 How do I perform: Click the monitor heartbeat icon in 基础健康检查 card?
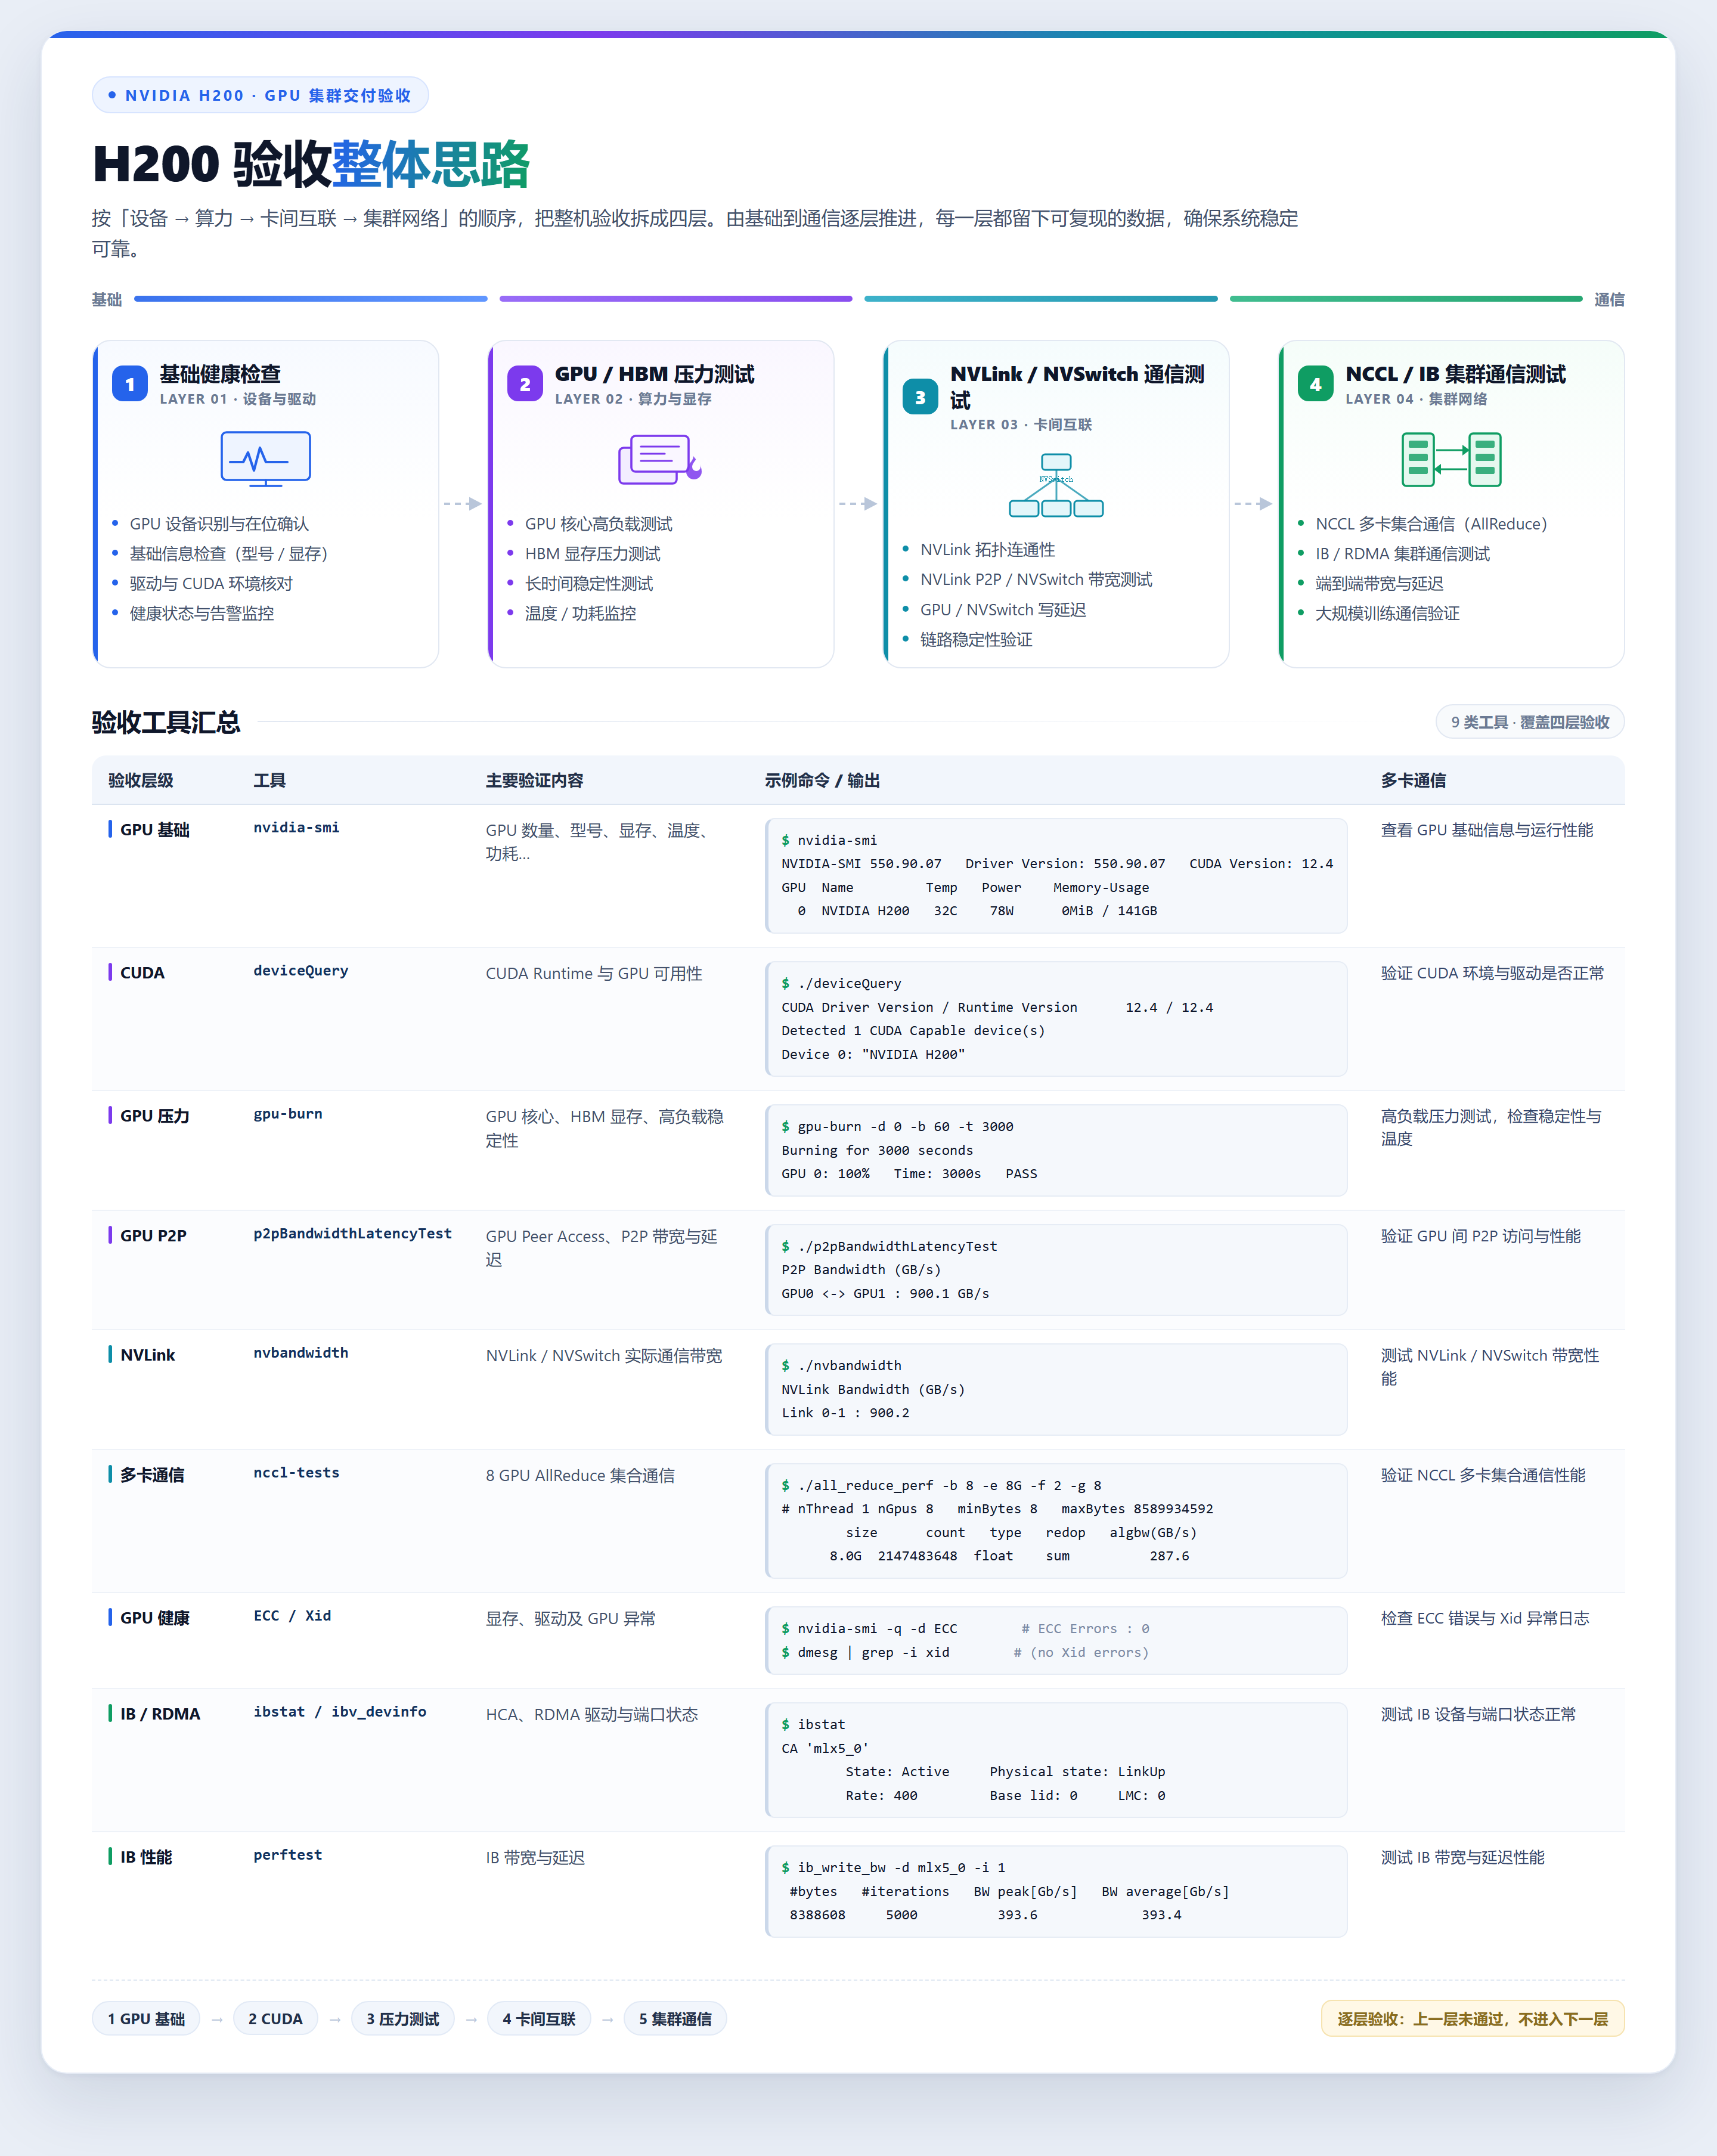[265, 459]
